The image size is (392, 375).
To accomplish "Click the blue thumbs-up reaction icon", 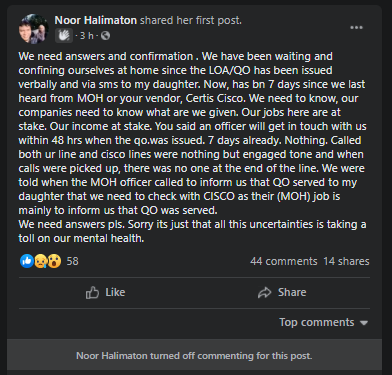I will 27,261.
